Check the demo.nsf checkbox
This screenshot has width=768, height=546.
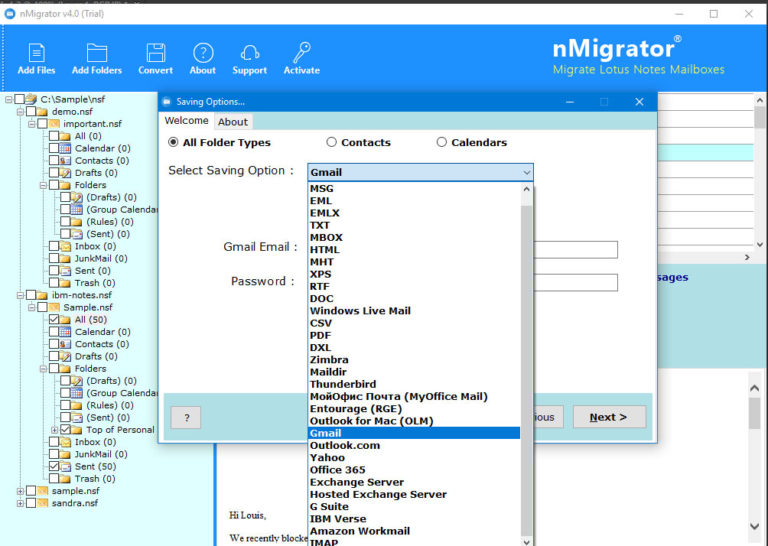point(31,112)
